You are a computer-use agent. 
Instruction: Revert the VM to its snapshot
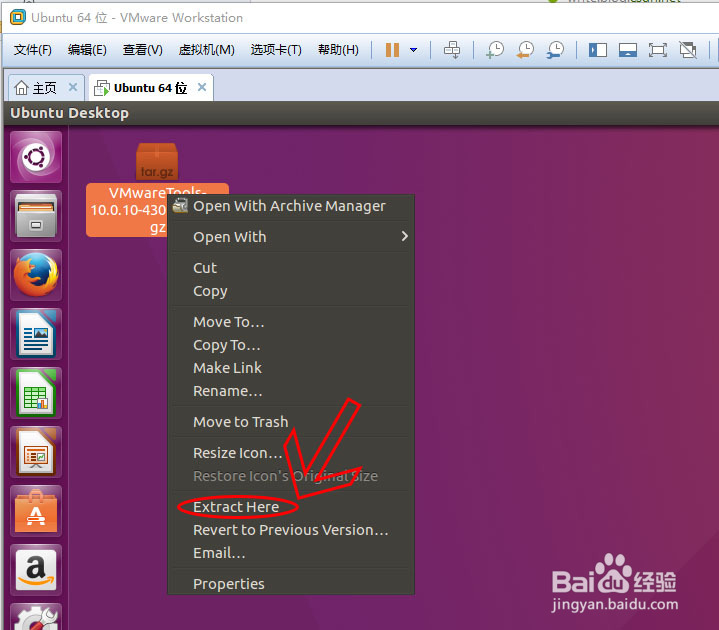525,50
